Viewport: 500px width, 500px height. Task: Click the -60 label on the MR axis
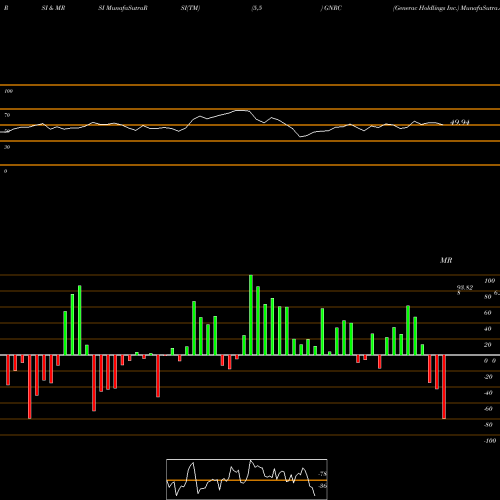coord(488,409)
